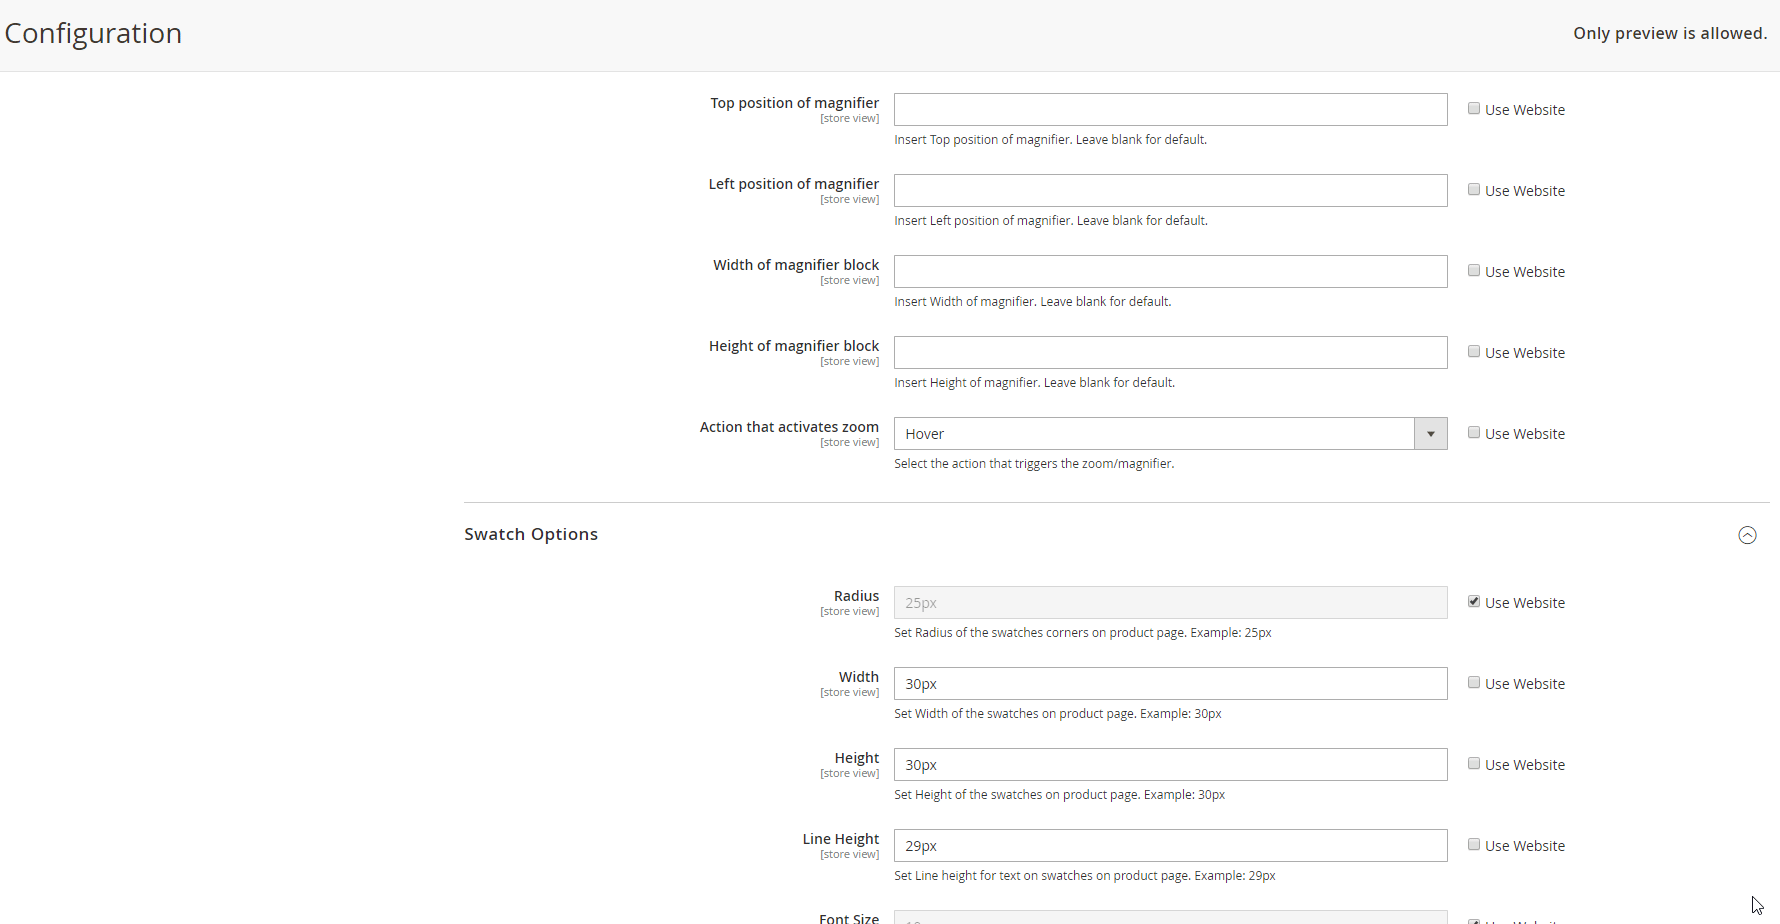1780x924 pixels.
Task: Click into Height of magnifier block field
Action: (x=1170, y=353)
